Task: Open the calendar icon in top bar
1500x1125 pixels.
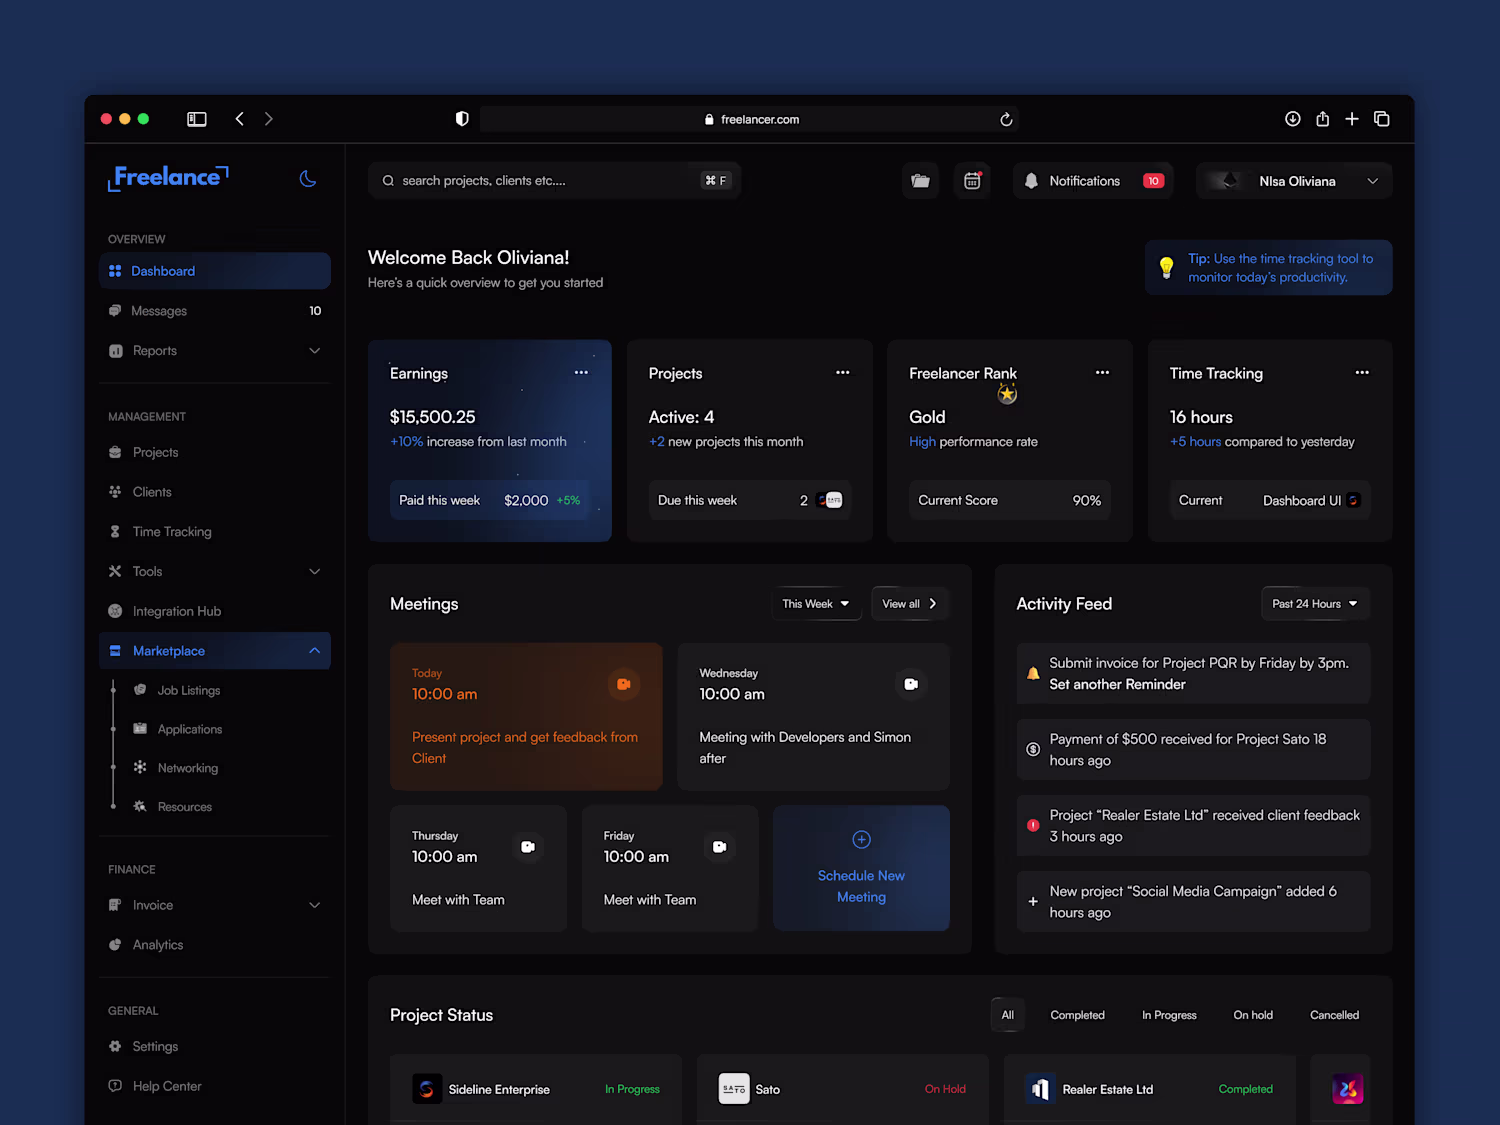Action: coord(972,181)
